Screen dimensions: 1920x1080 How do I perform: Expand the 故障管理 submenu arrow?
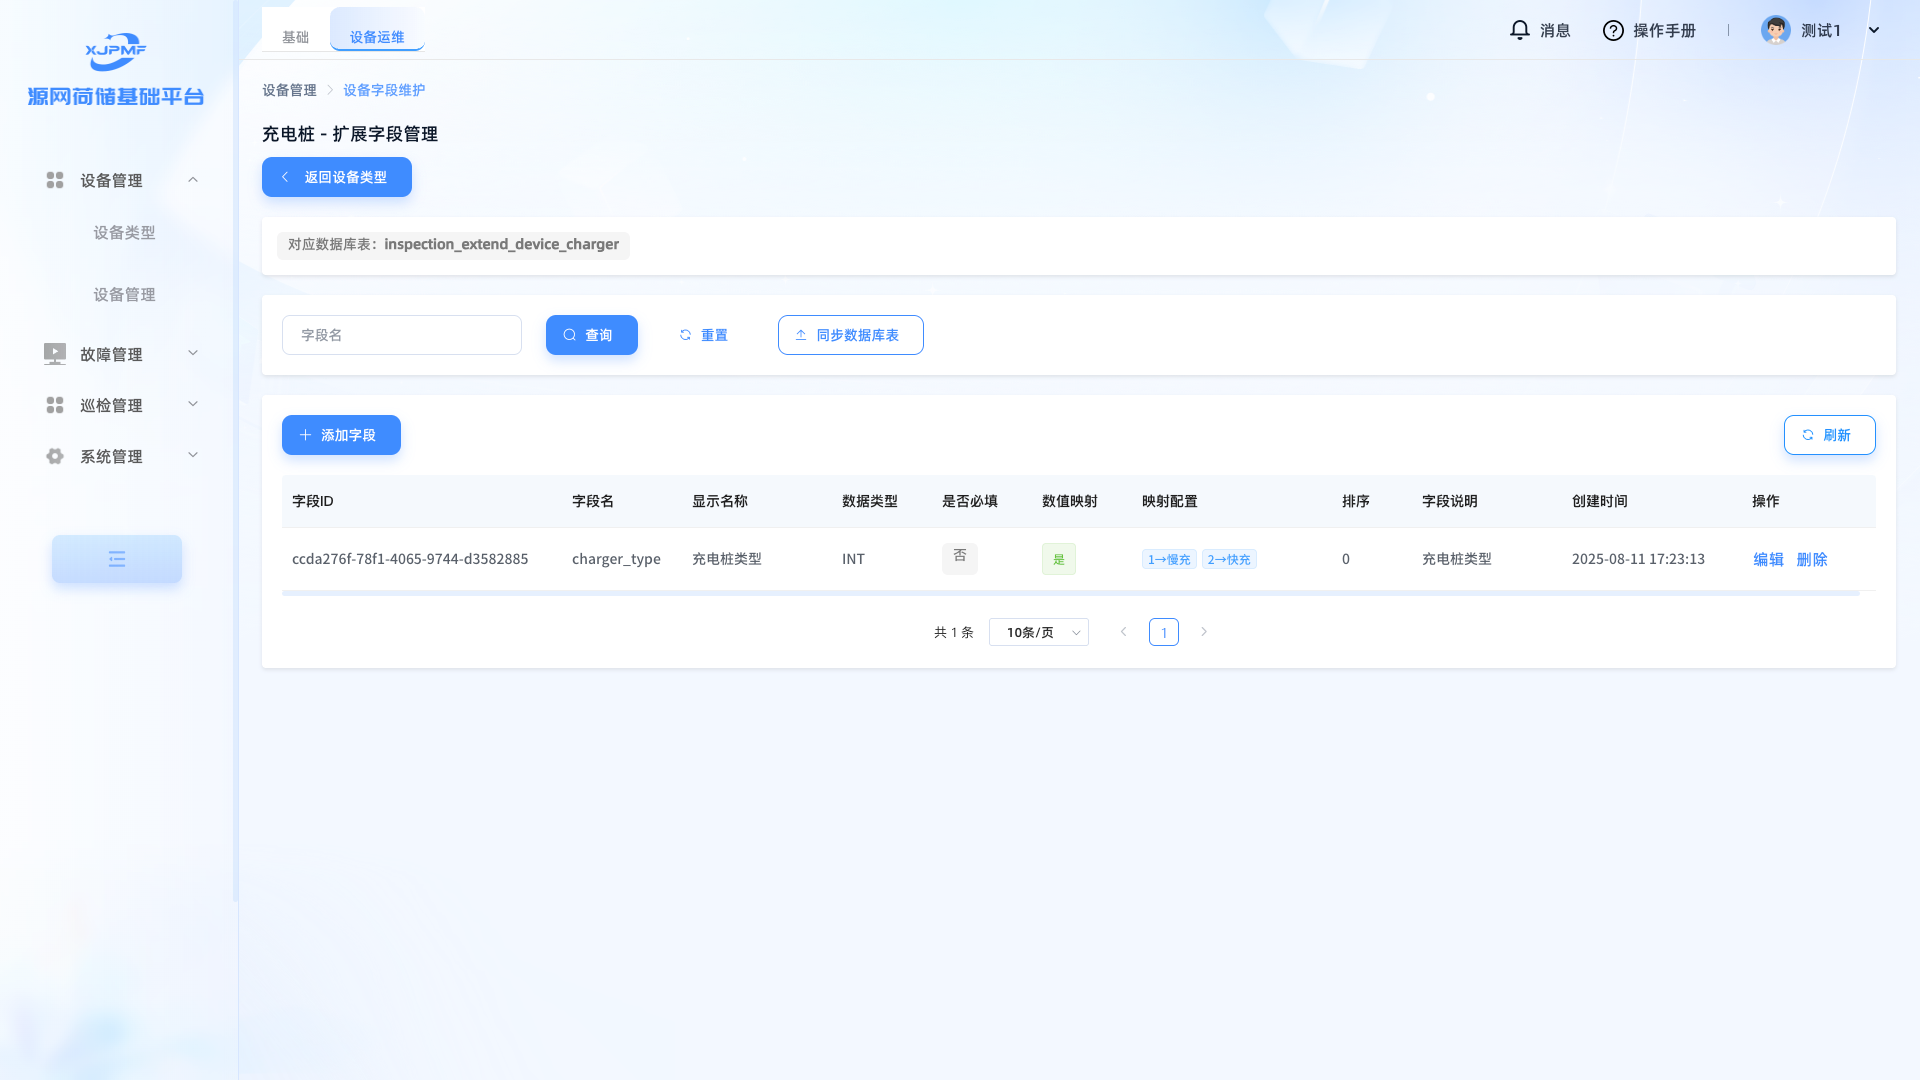click(x=193, y=353)
